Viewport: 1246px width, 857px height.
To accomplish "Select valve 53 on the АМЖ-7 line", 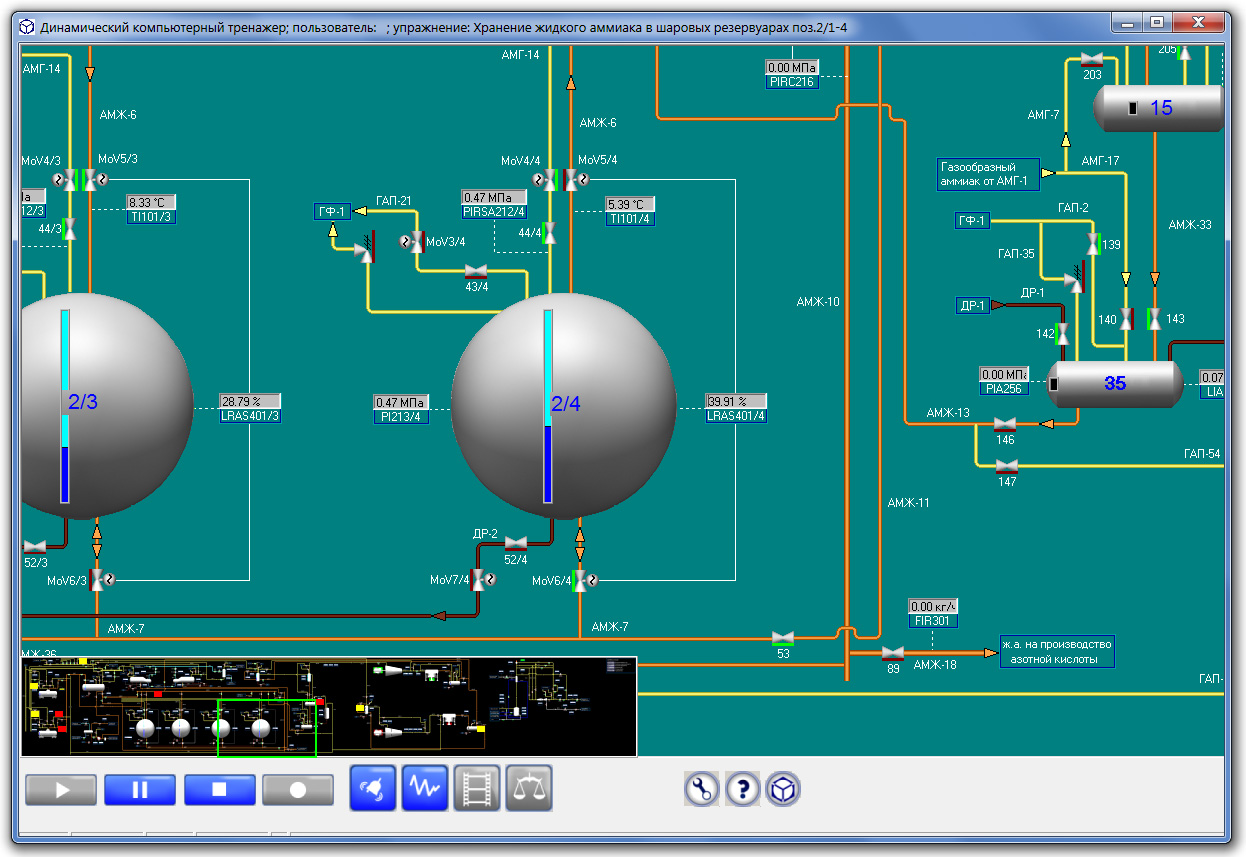I will pos(783,637).
